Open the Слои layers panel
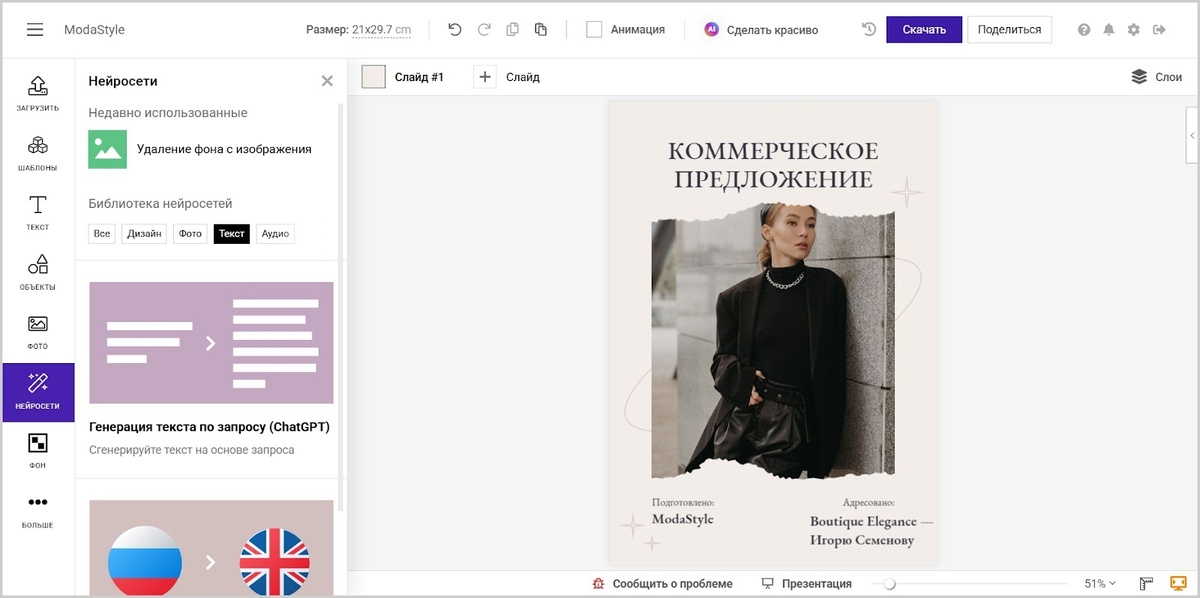Screen dimensions: 1200x598 tap(1156, 77)
